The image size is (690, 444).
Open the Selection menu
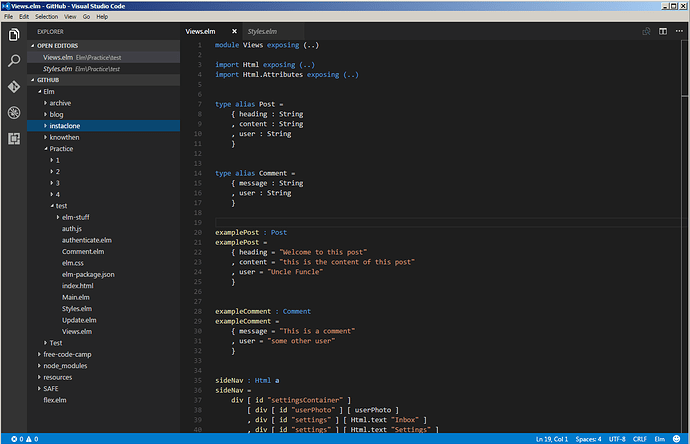click(46, 17)
